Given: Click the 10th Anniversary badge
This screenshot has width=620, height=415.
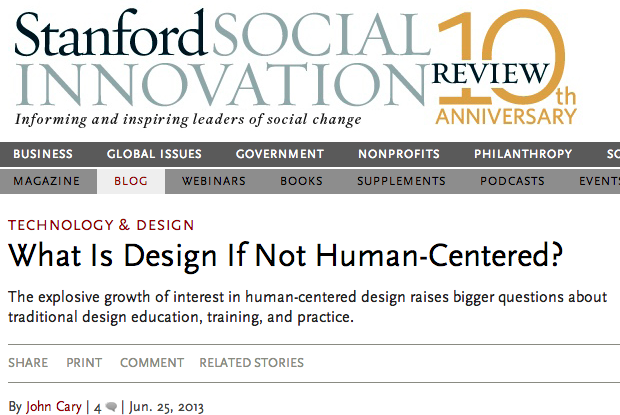Looking at the screenshot, I should pos(506,67).
